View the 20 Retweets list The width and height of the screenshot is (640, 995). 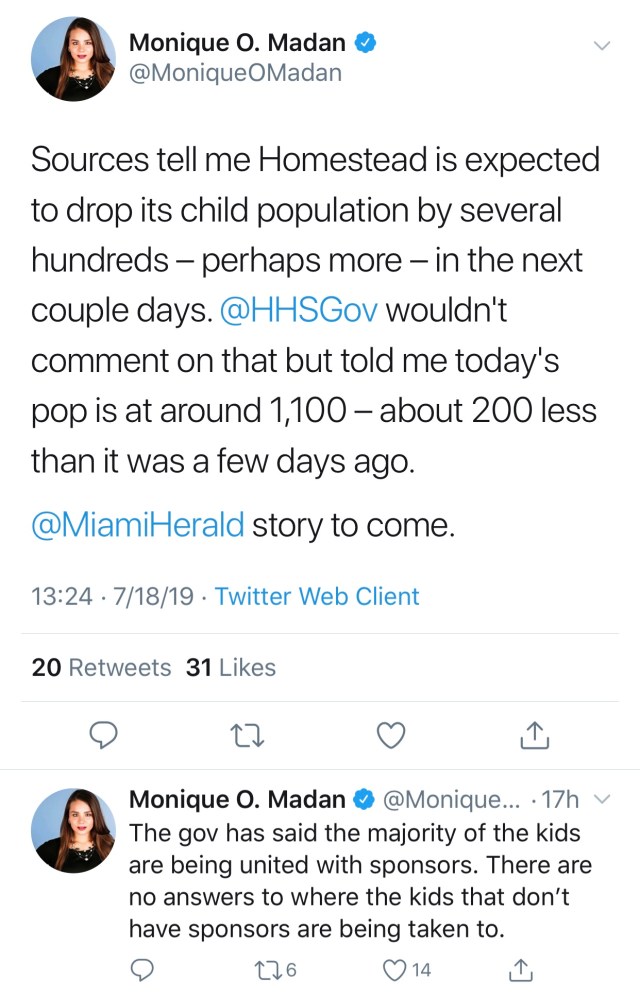pos(102,667)
